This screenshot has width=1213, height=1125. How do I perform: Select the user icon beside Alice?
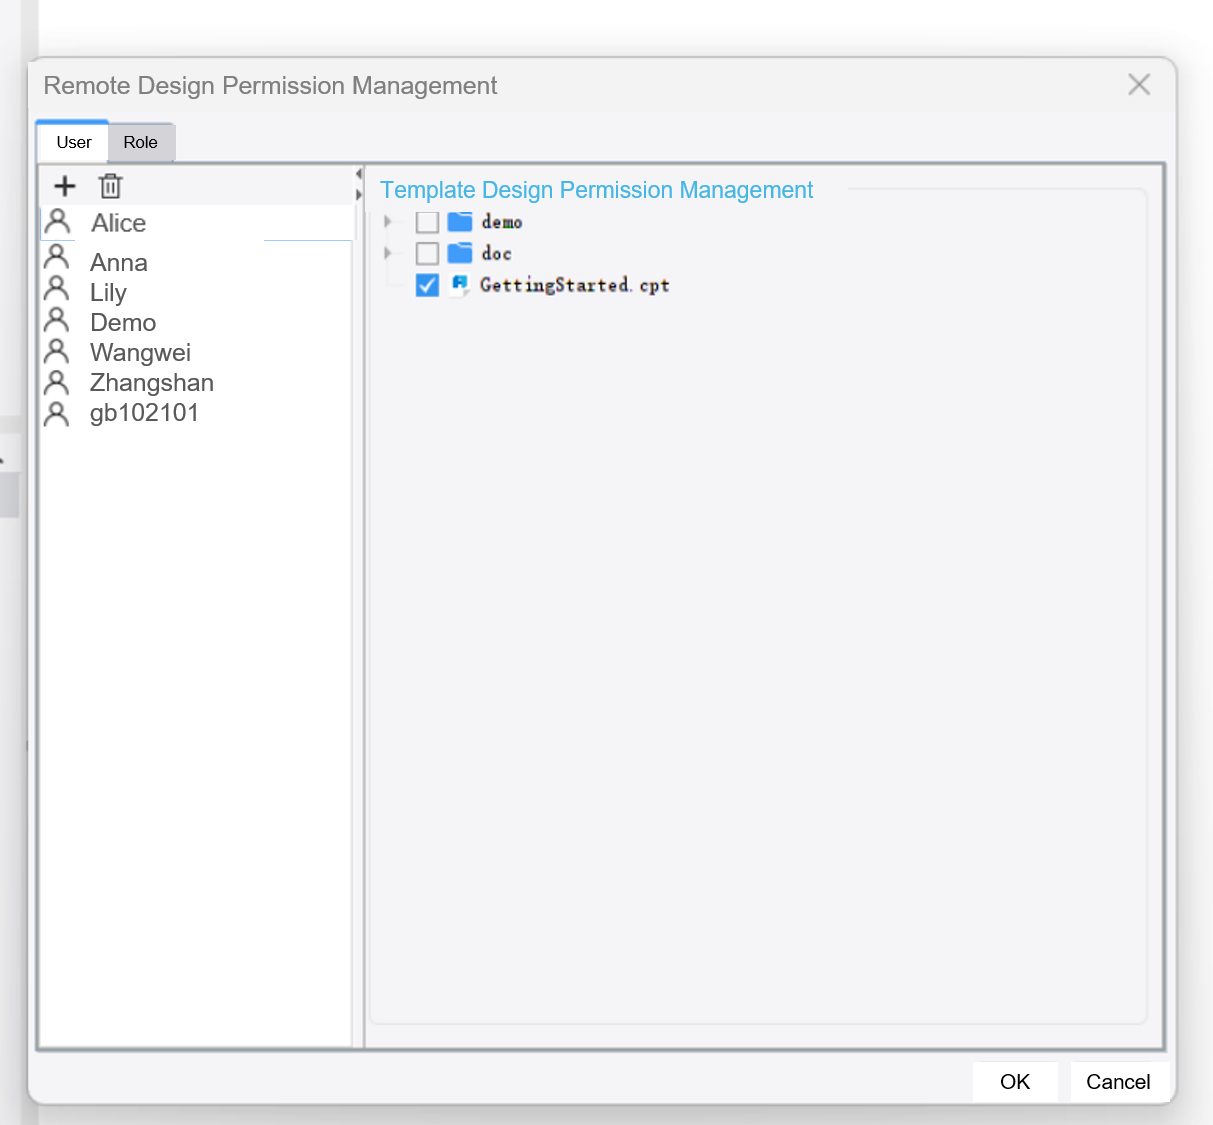coord(58,222)
